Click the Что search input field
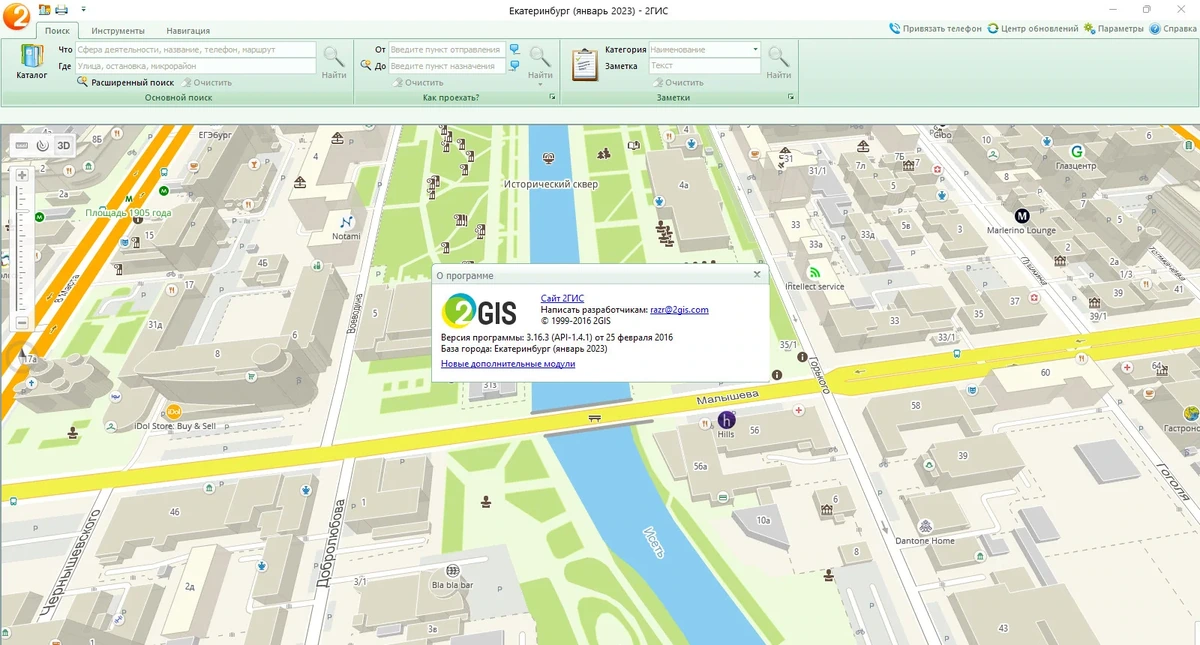Screen dimensions: 1200x645 point(196,49)
